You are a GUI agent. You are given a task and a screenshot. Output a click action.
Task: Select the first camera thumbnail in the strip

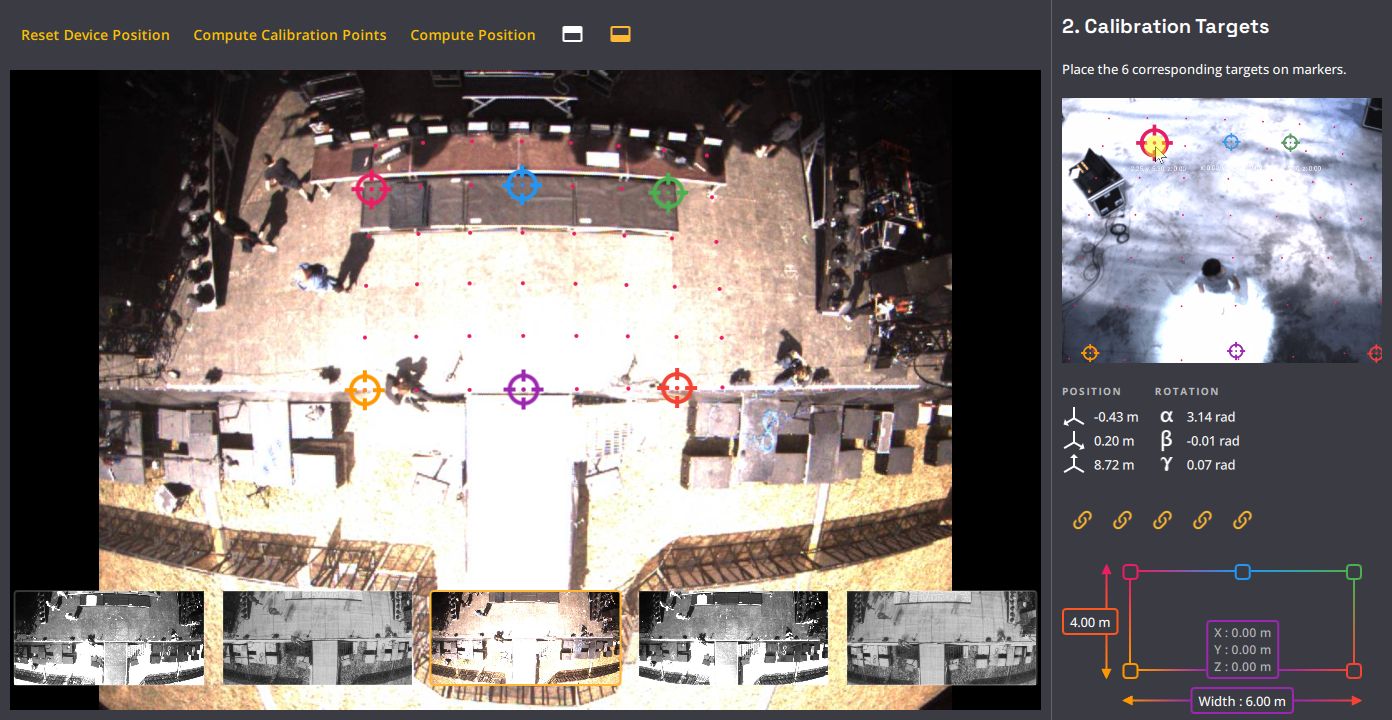pyautogui.click(x=109, y=638)
